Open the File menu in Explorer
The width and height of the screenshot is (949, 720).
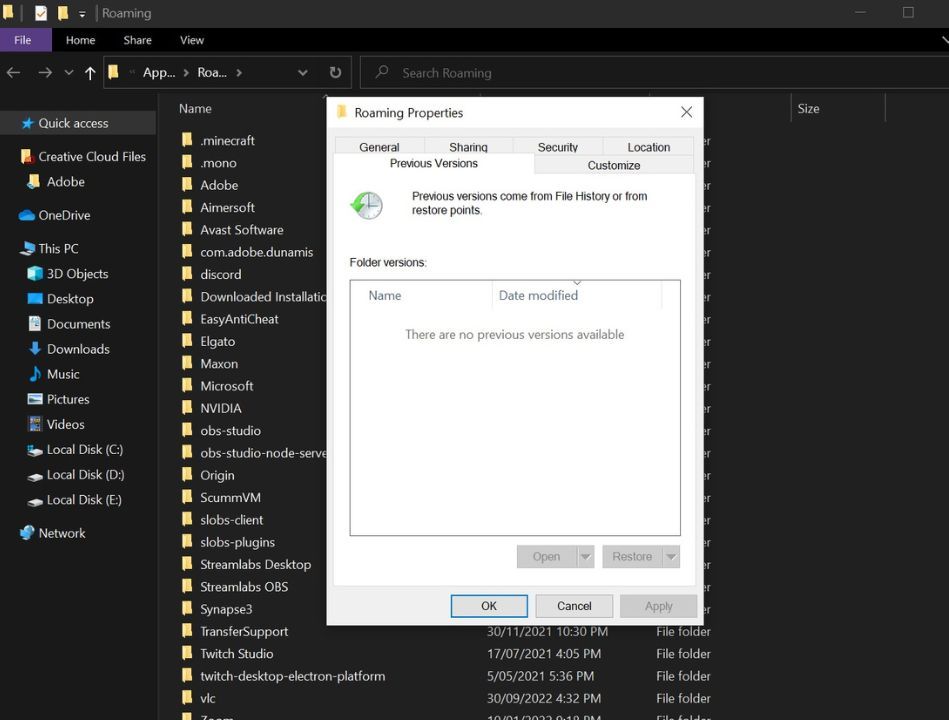tap(25, 39)
